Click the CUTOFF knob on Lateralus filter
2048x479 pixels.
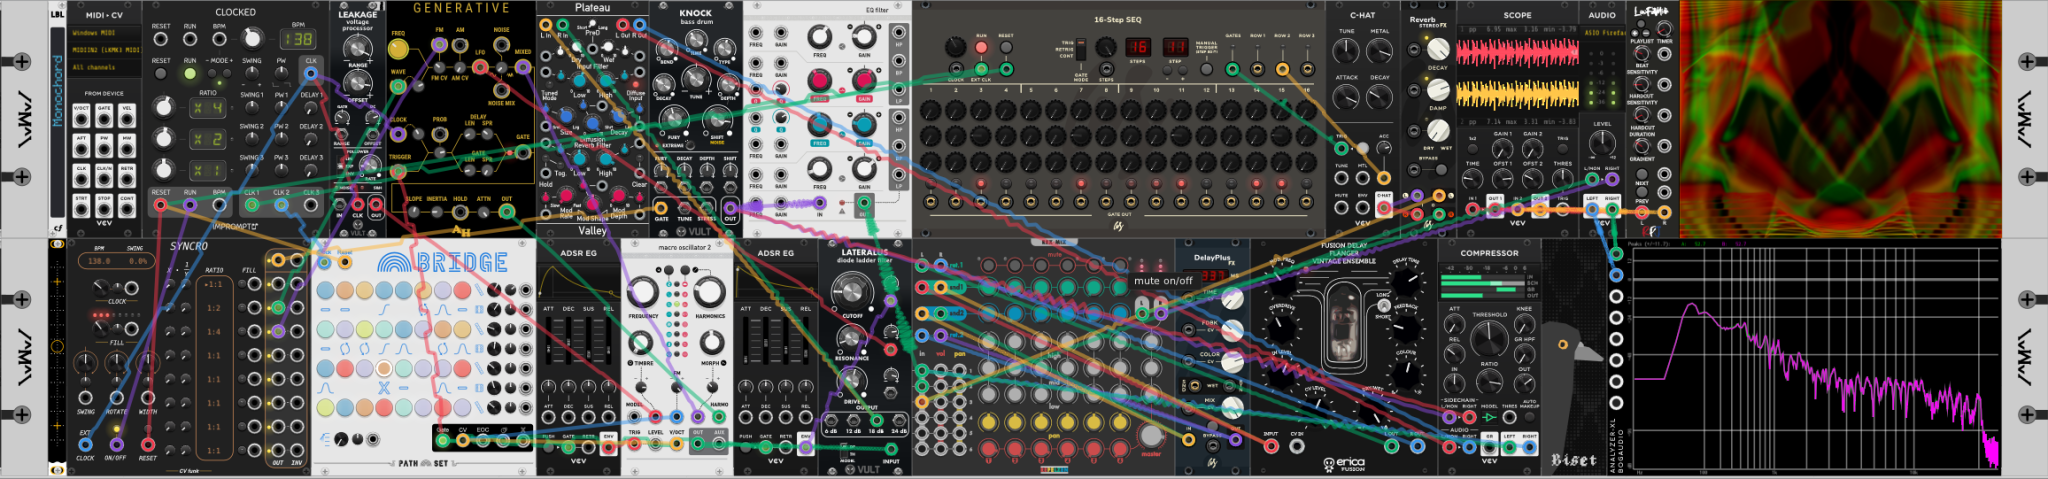click(851, 291)
